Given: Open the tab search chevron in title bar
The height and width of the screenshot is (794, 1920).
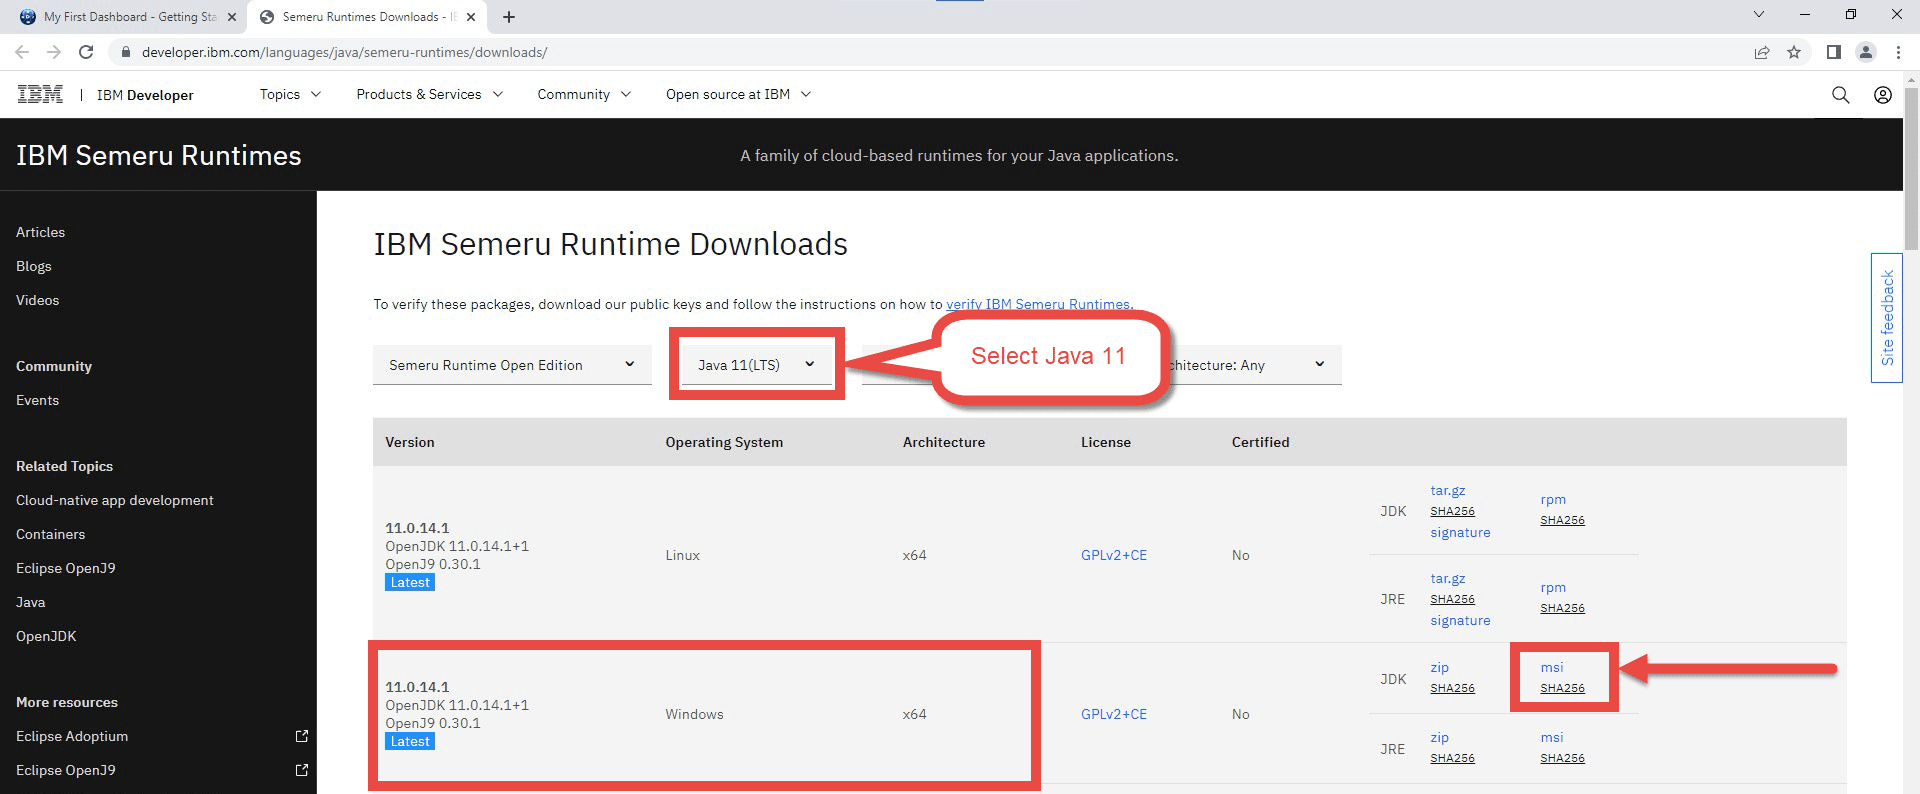Looking at the screenshot, I should coord(1759,14).
